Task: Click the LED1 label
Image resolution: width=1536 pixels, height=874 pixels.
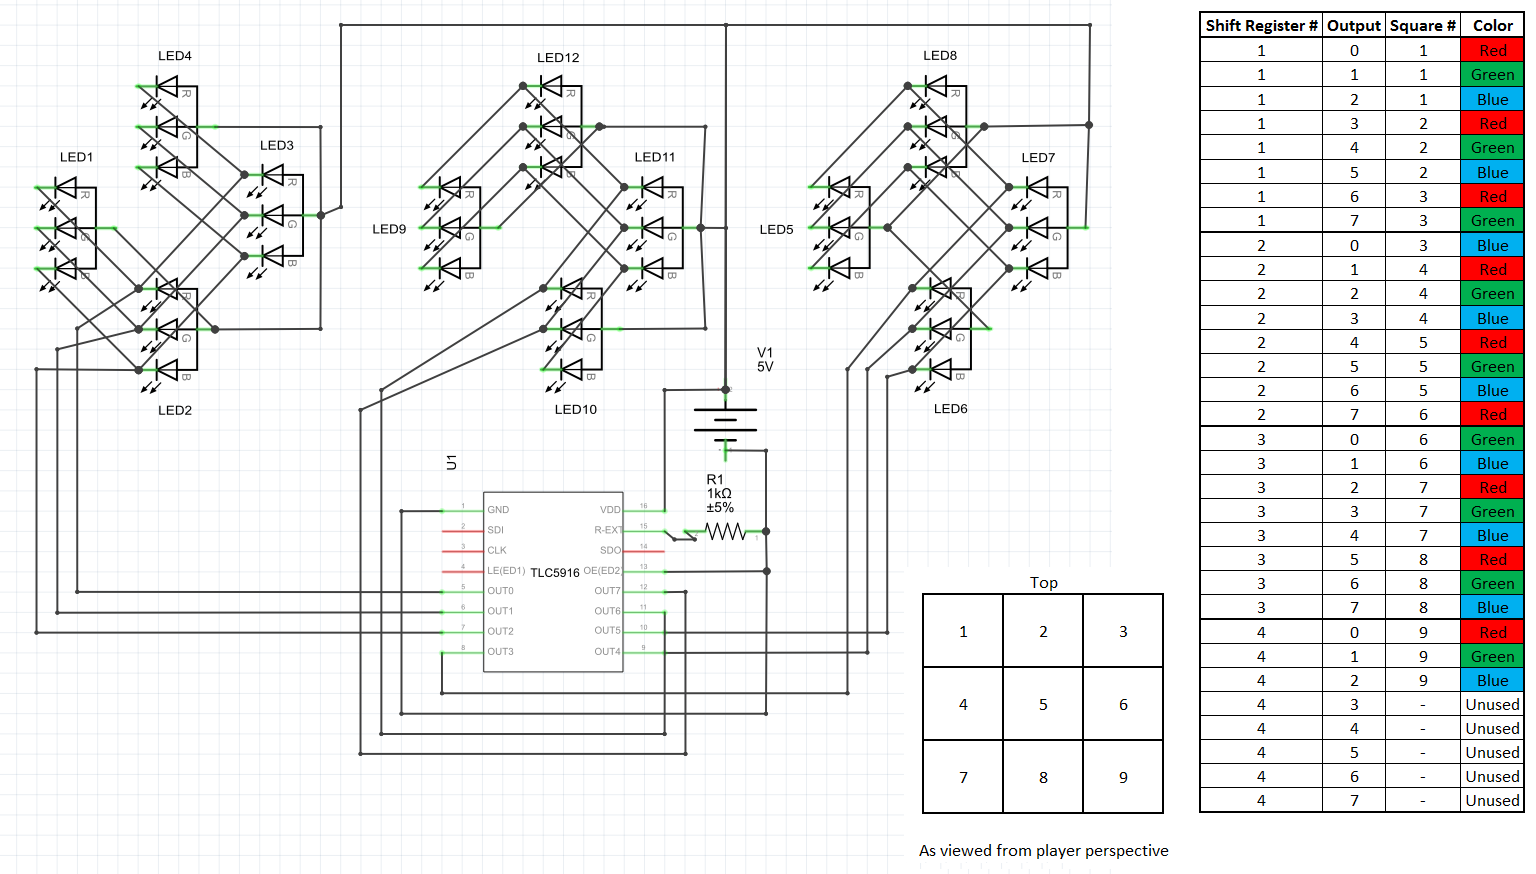Action: [x=76, y=157]
